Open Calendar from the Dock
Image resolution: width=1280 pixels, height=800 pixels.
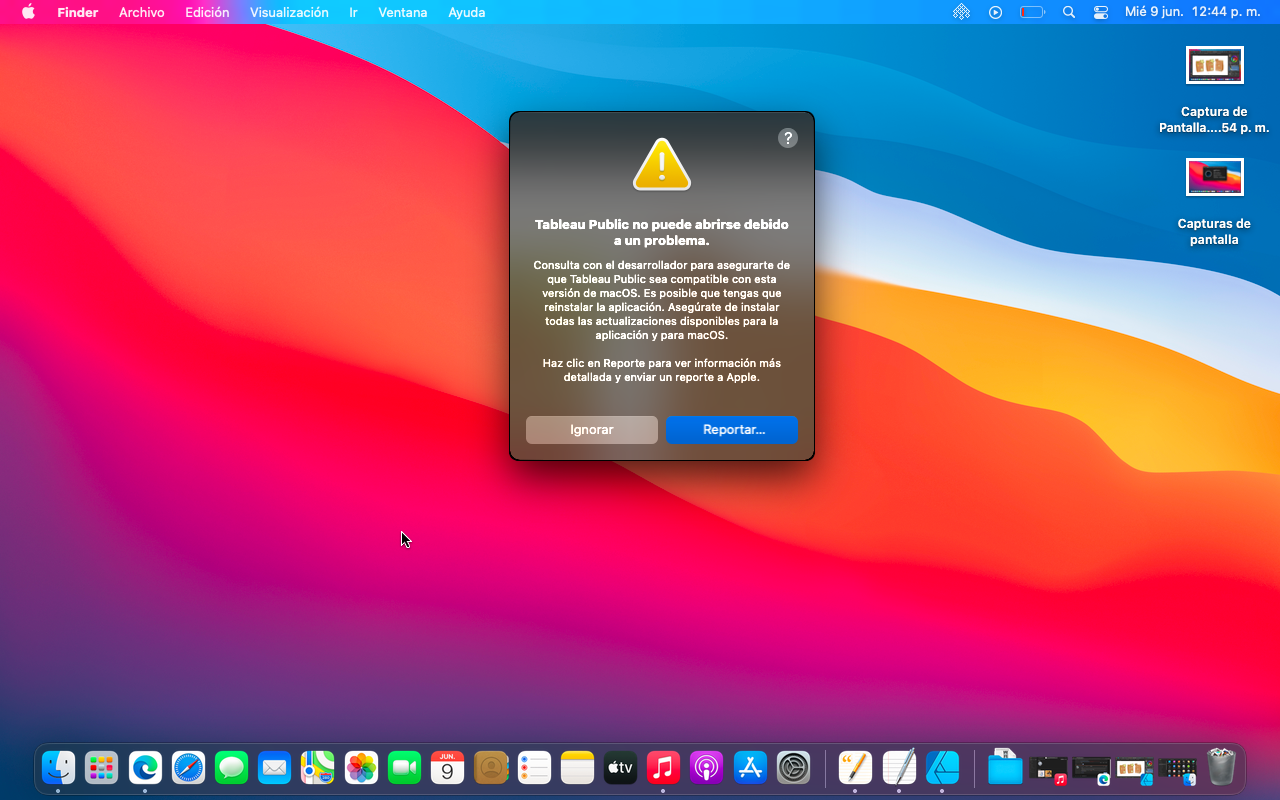(447, 768)
